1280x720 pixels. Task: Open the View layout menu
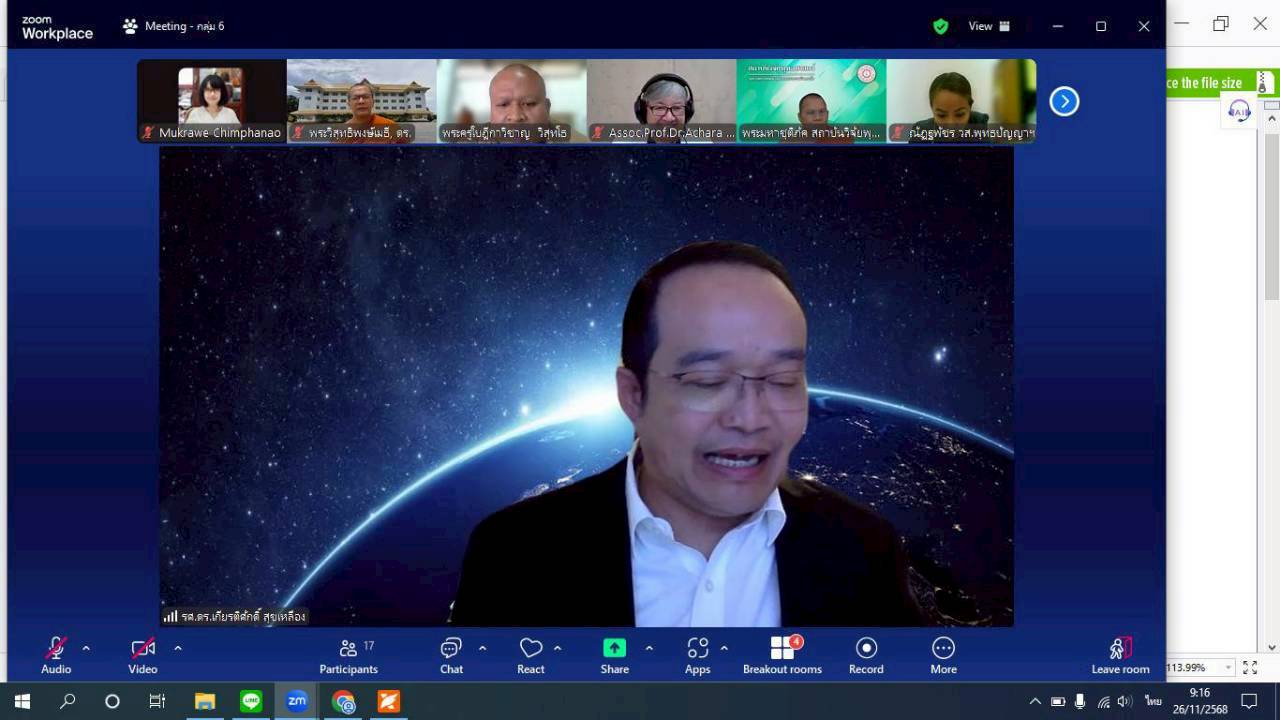[989, 27]
